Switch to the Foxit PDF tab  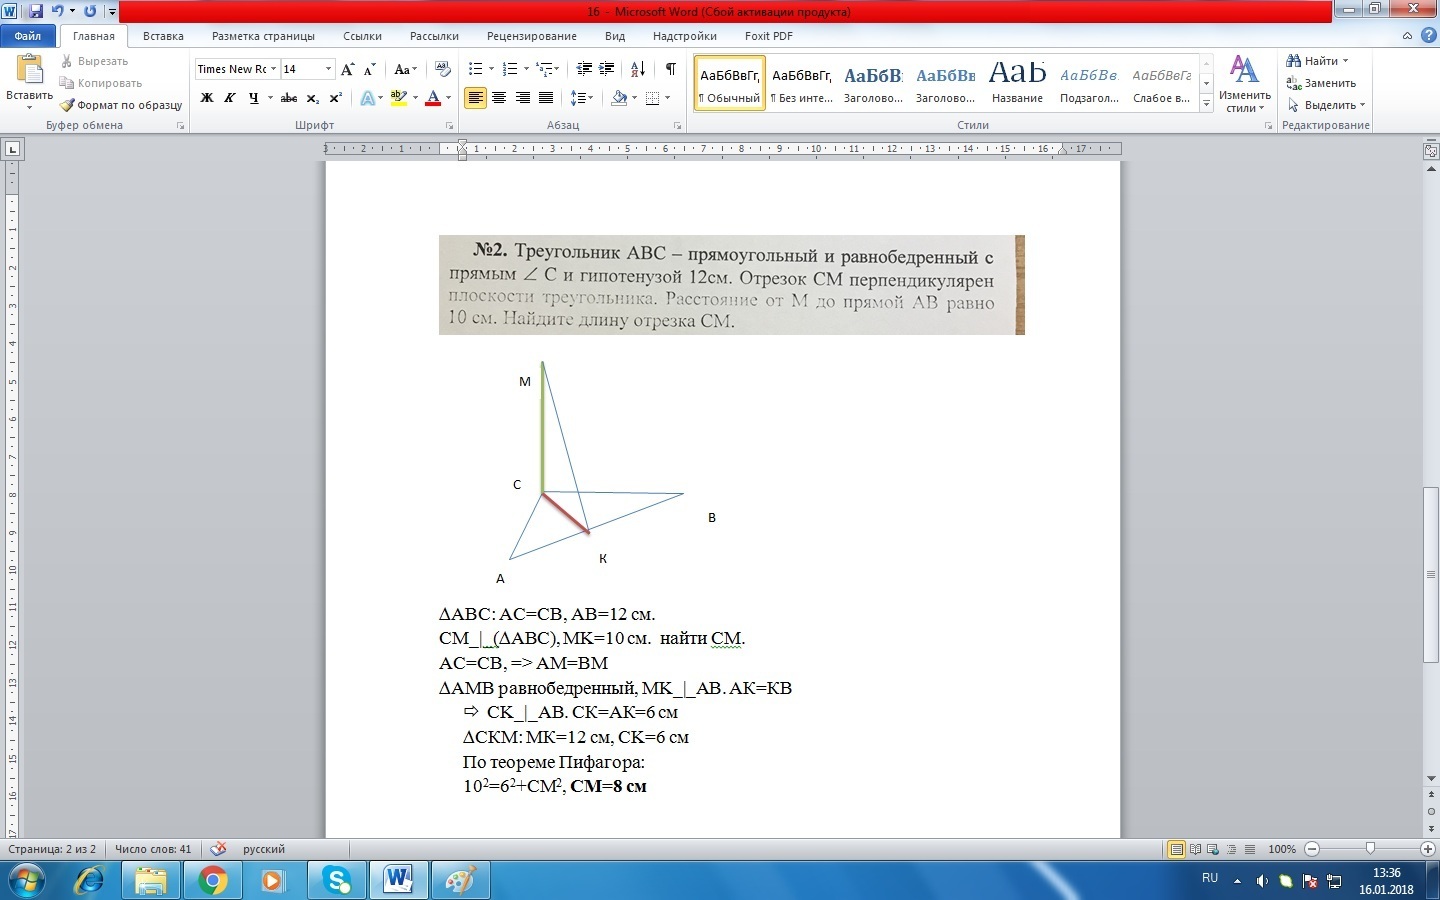tap(769, 36)
